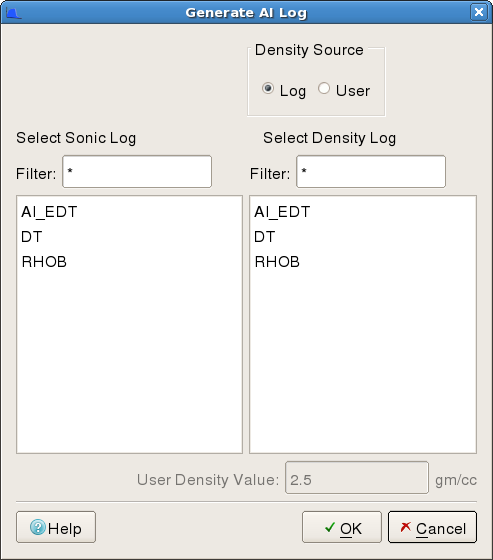Close the Generate AI Log dialog
493x560 pixels.
coord(479,12)
